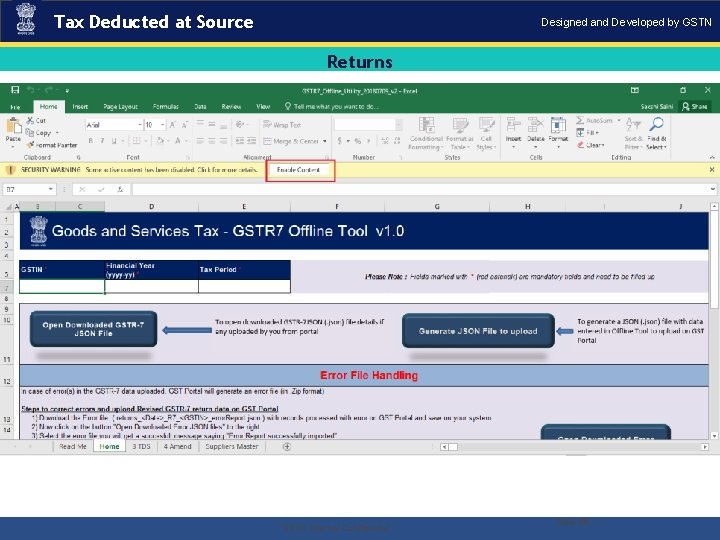Viewport: 720px width, 540px height.
Task: Open Conditional Formatting
Action: (x=426, y=133)
